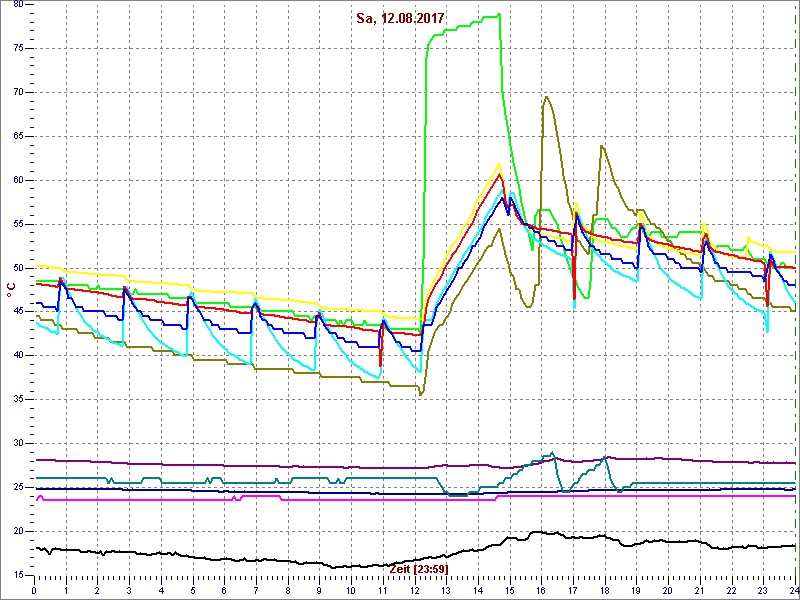Click hour 17 on the time axis
800x600 pixels.
coord(573,590)
